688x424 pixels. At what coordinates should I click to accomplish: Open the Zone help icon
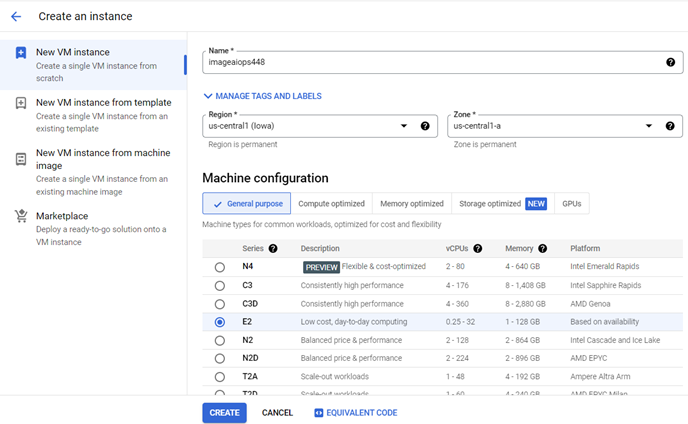670,126
